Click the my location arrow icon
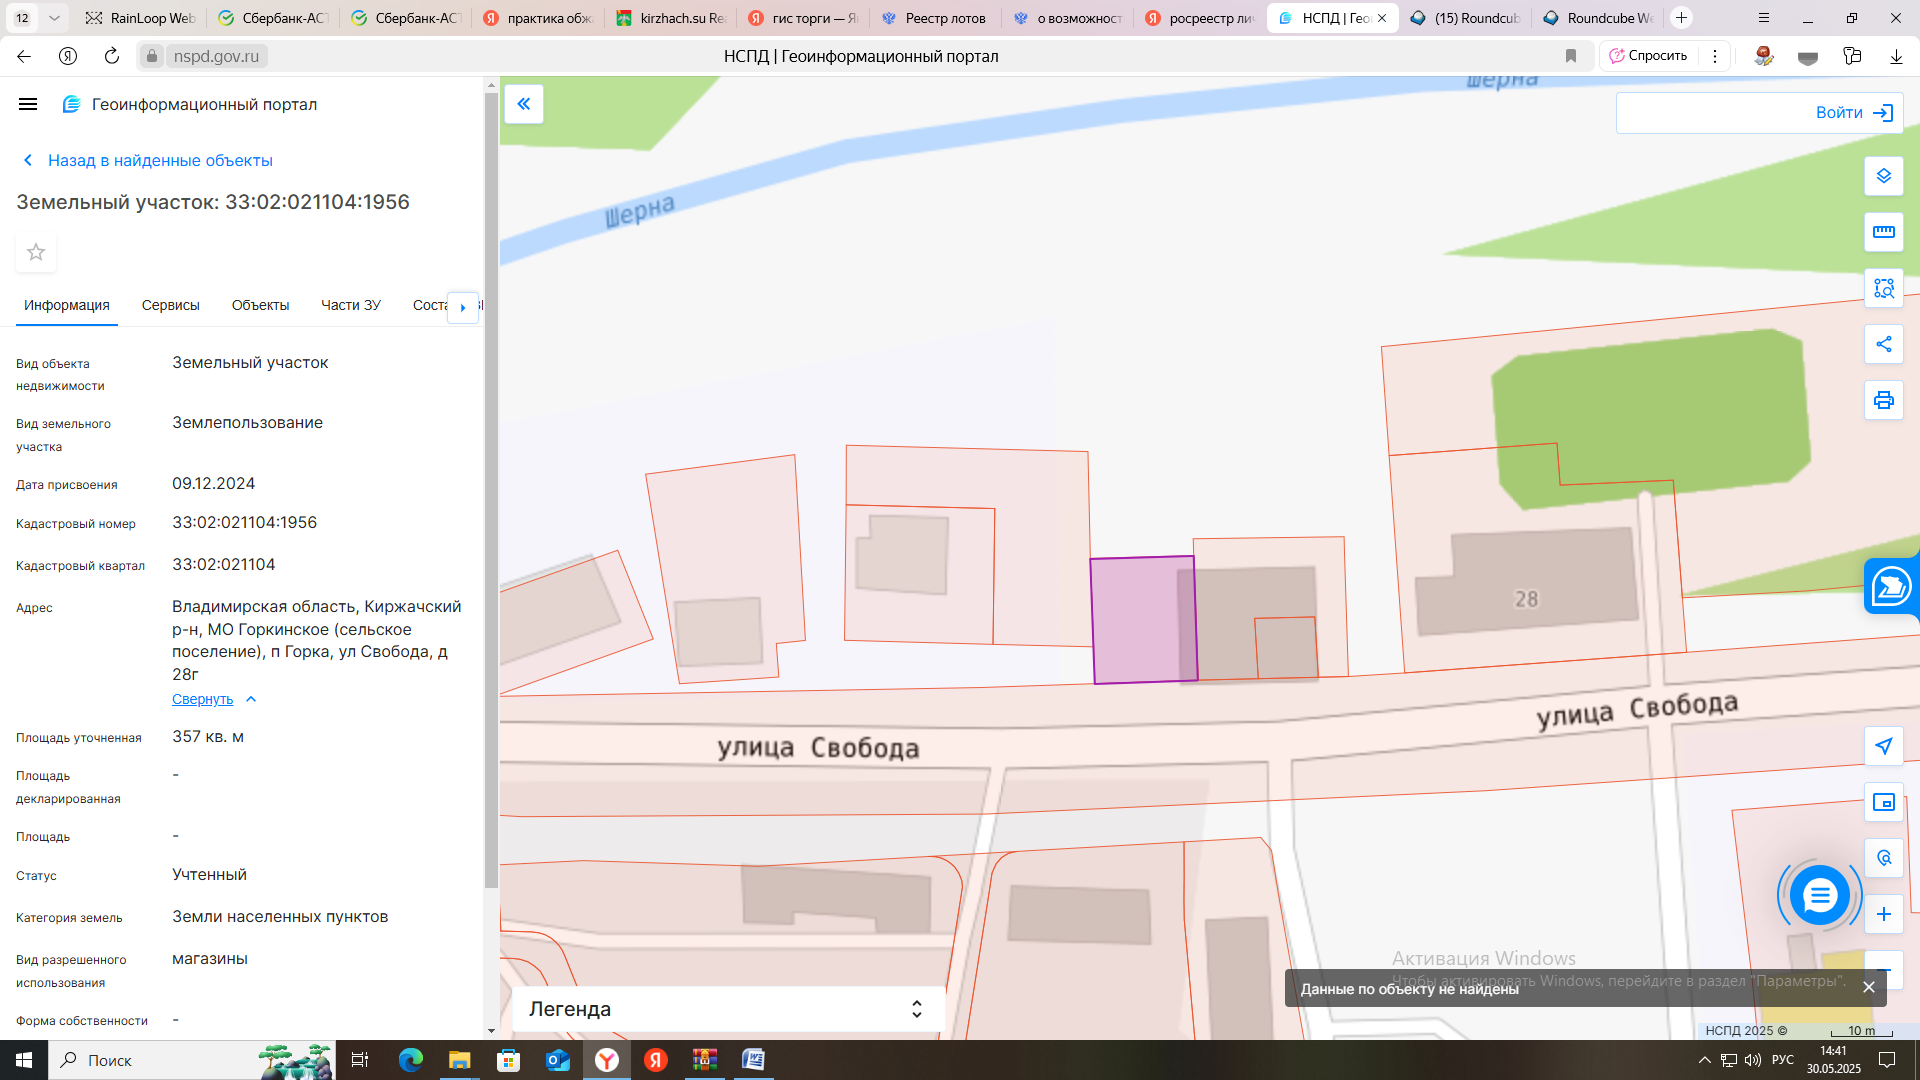The image size is (1920, 1080). [x=1883, y=746]
